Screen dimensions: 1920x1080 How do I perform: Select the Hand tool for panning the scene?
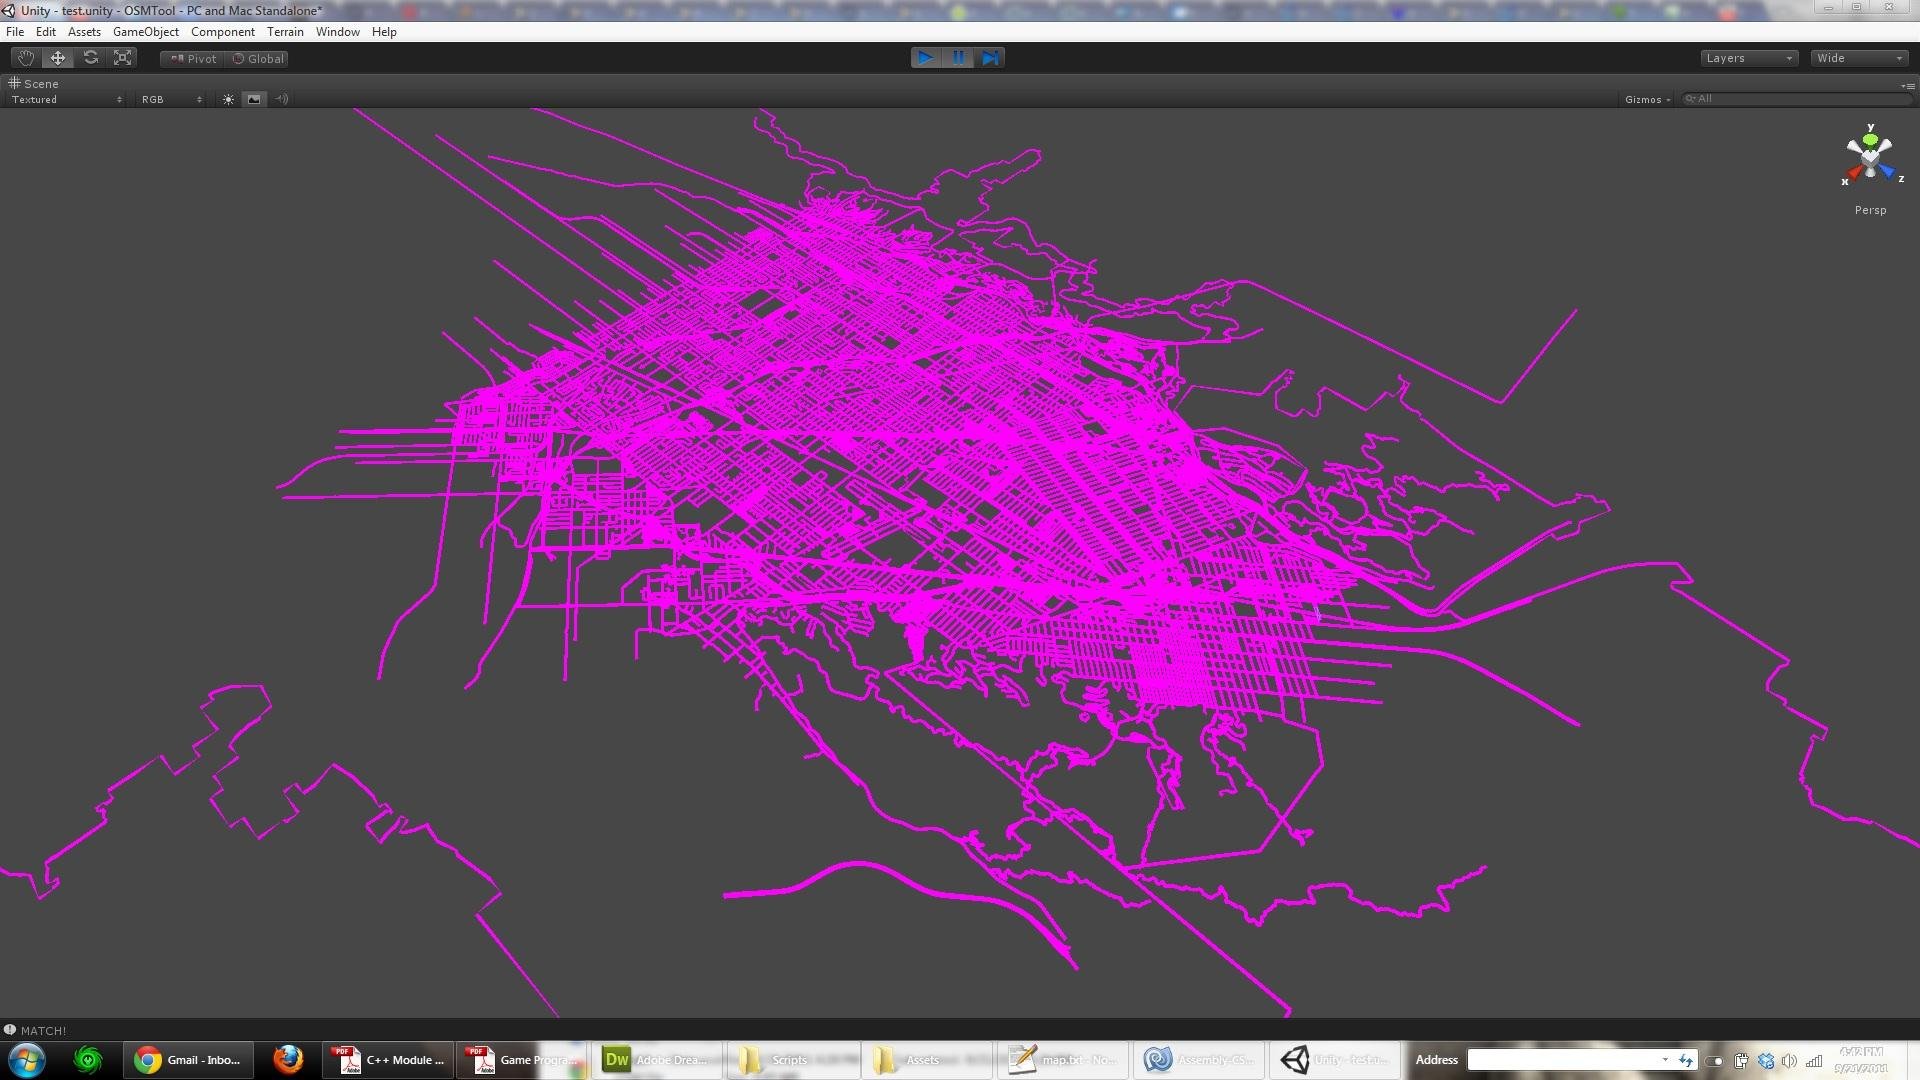(25, 57)
